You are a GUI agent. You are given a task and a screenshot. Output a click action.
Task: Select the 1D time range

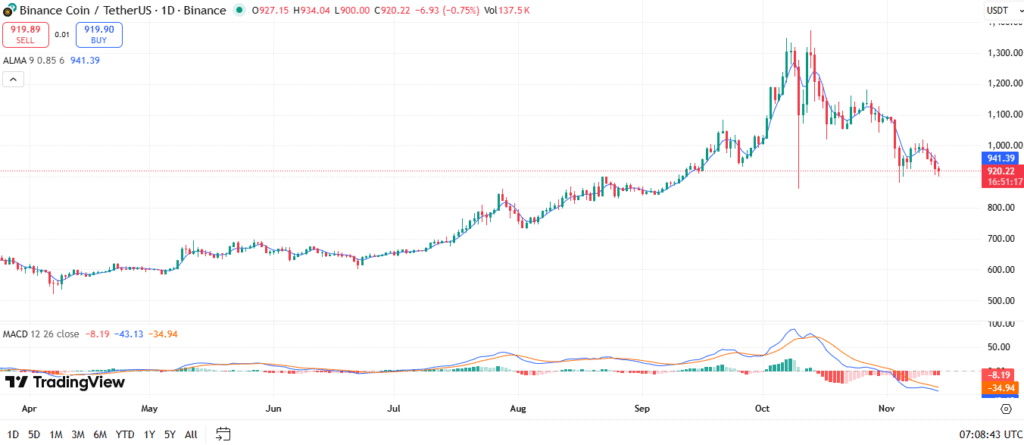click(x=11, y=434)
